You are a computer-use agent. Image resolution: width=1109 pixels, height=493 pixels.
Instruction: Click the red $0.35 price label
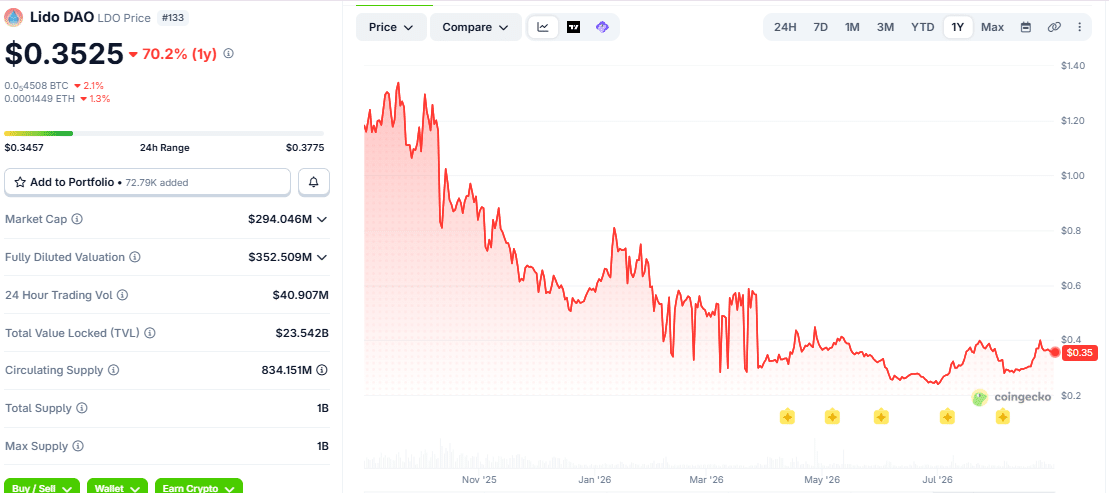[1080, 352]
